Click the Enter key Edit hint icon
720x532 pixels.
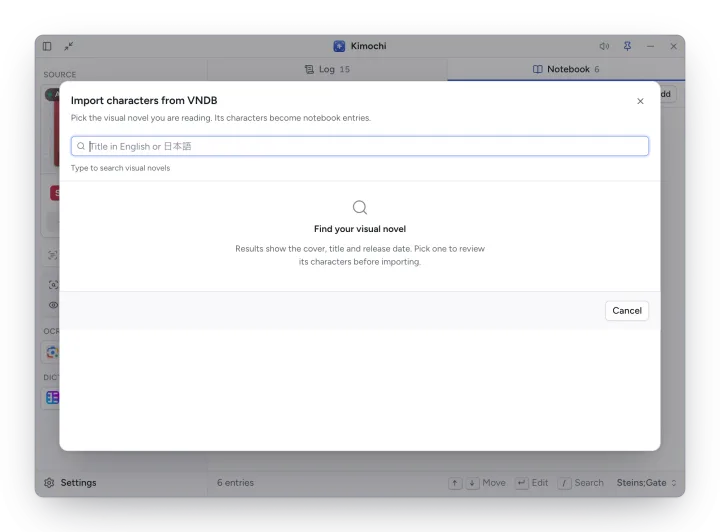[x=521, y=483]
